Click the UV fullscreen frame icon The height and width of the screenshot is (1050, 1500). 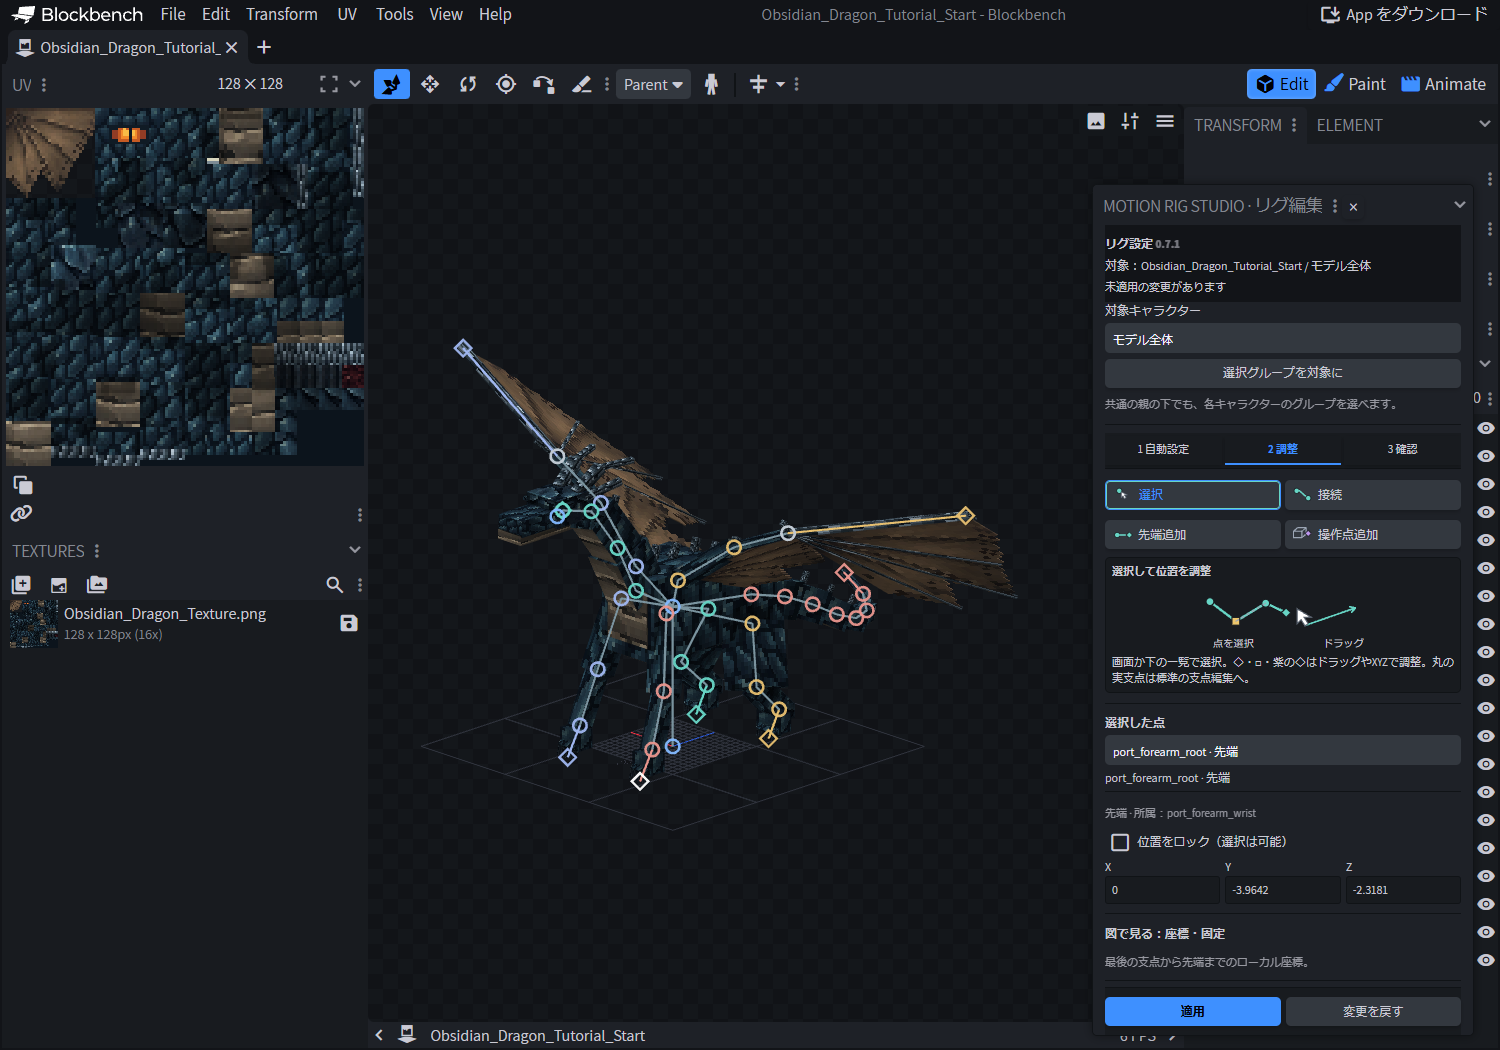328,84
